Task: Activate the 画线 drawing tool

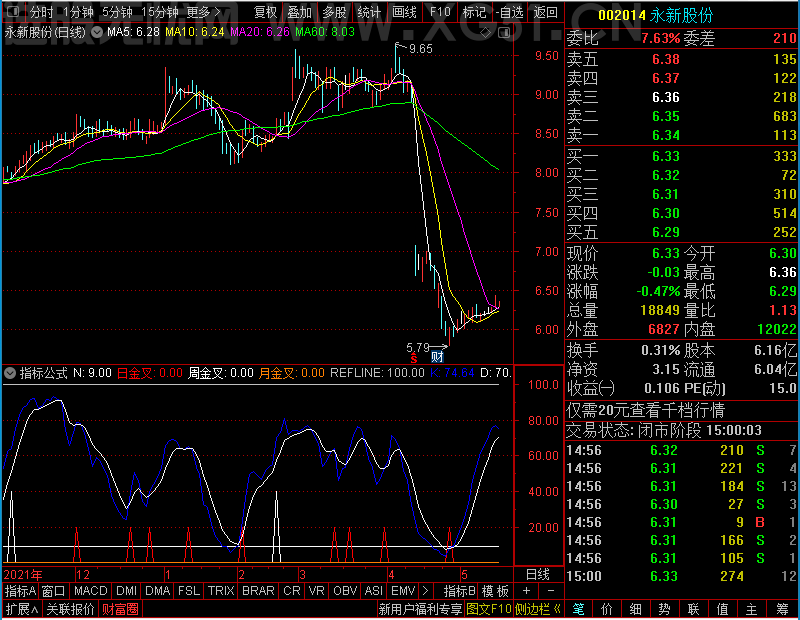Action: (404, 12)
